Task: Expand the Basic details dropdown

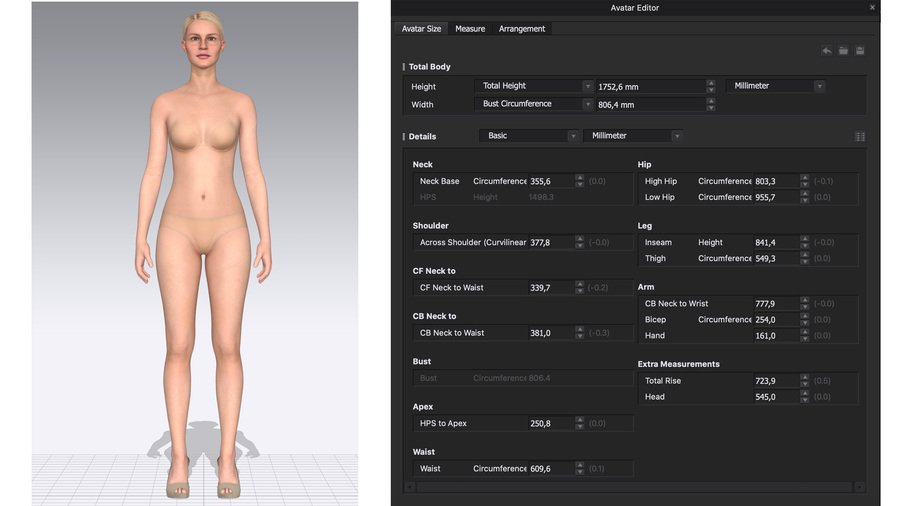Action: click(529, 136)
